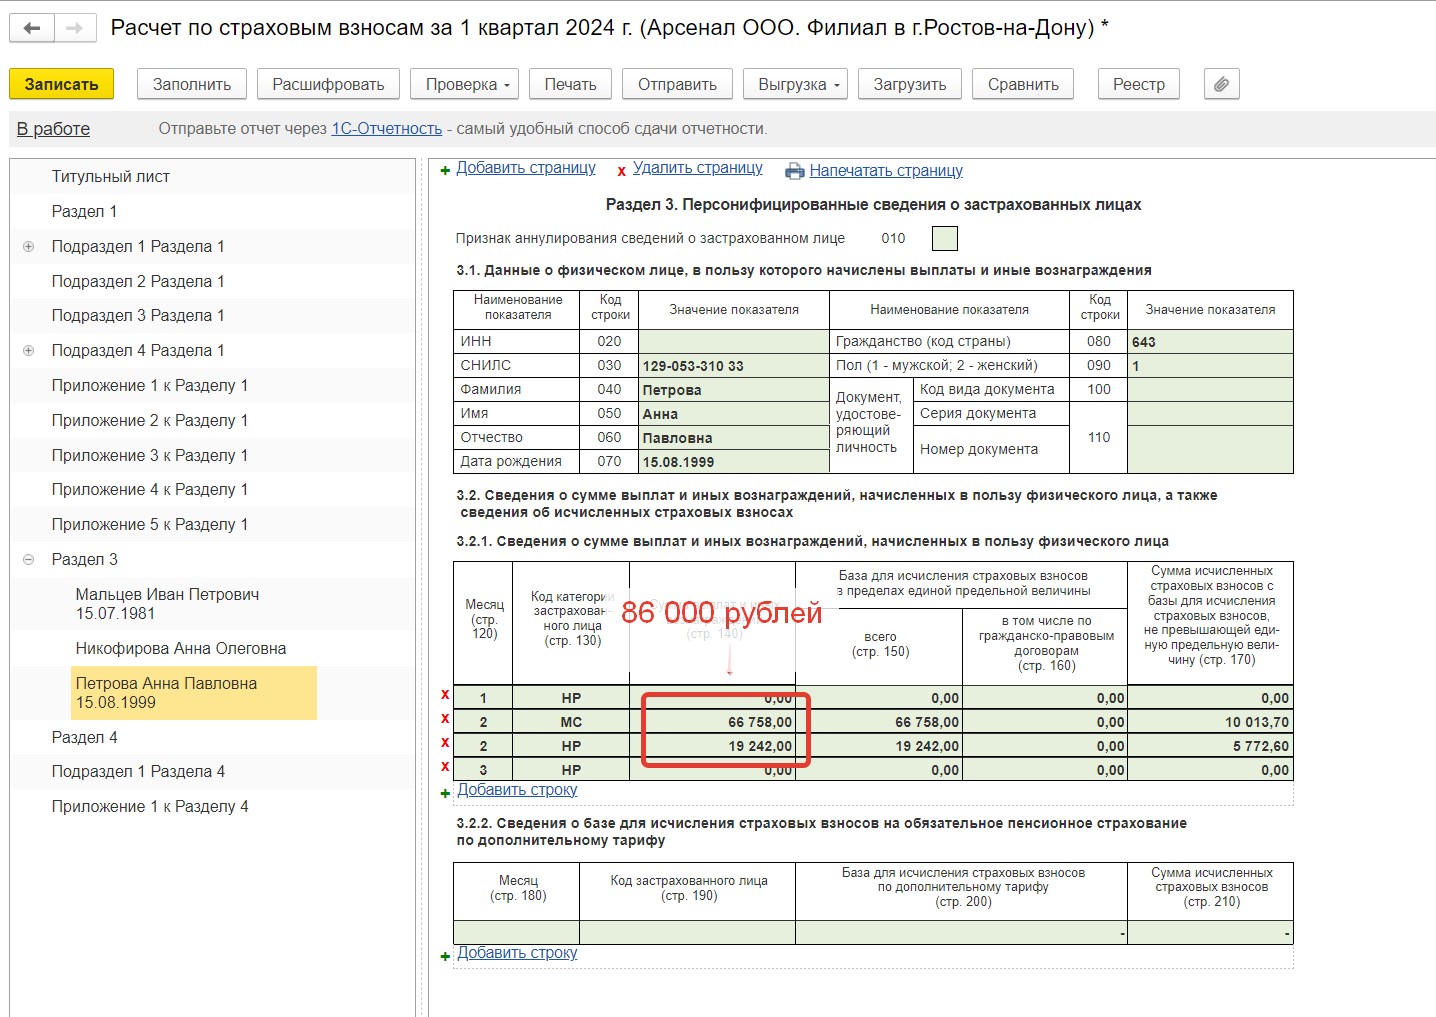1436x1017 pixels.
Task: Click the citizenship code field 643
Action: (1210, 341)
